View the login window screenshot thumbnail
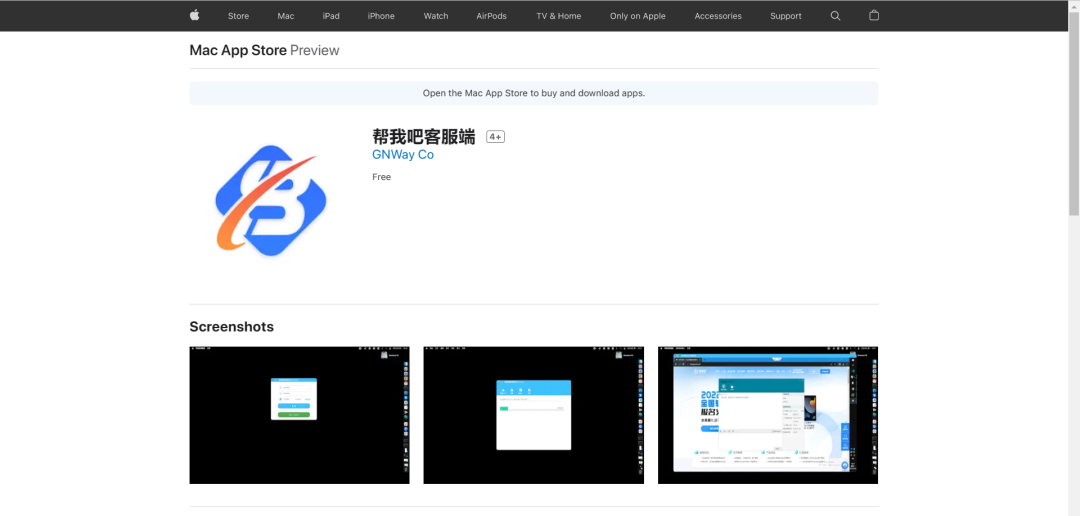 (300, 415)
